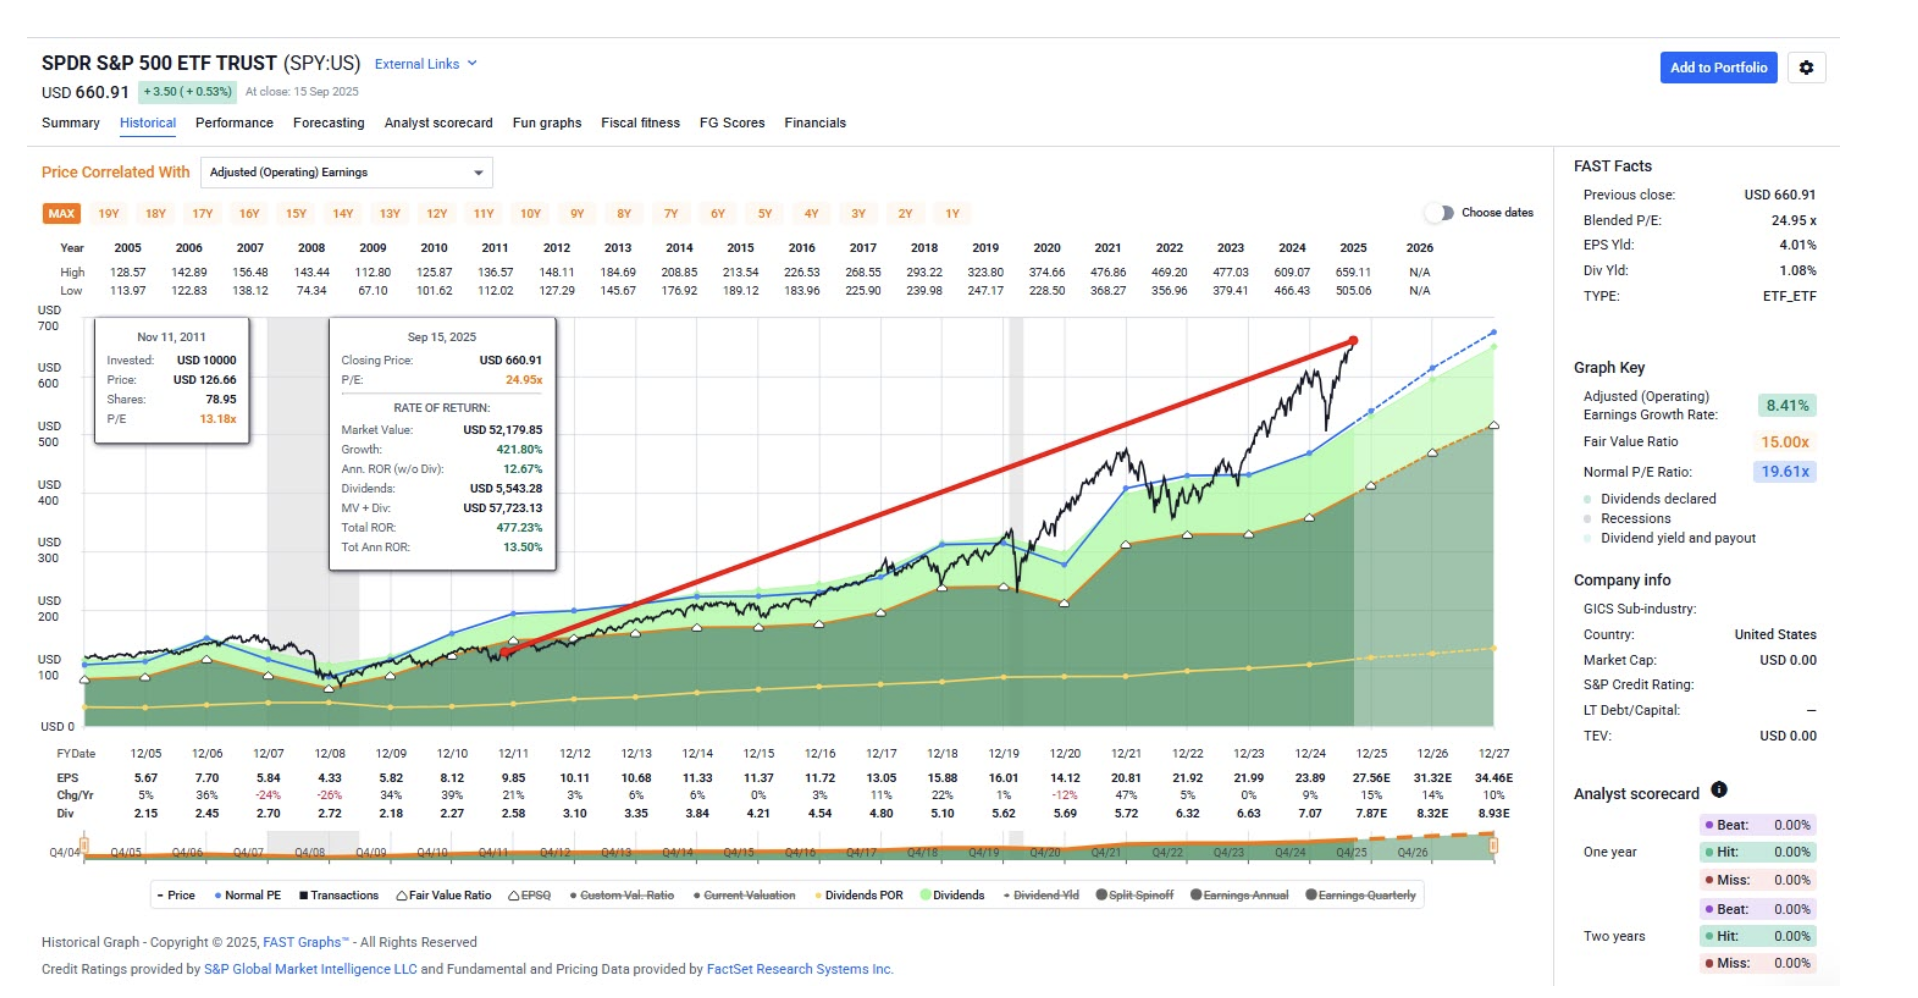1918x998 pixels.
Task: Expand the External Links dropdown
Action: pyautogui.click(x=426, y=64)
